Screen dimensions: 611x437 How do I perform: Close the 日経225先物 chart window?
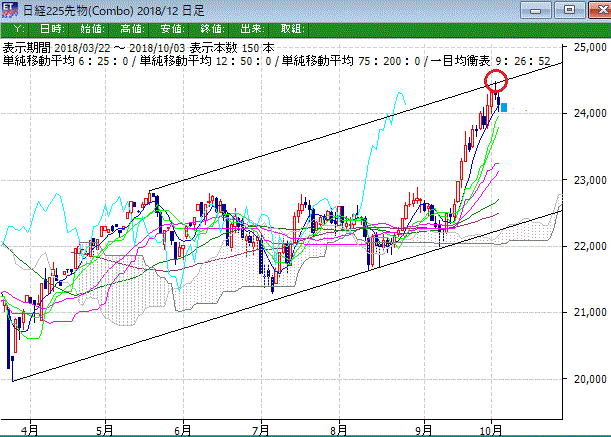600,10
